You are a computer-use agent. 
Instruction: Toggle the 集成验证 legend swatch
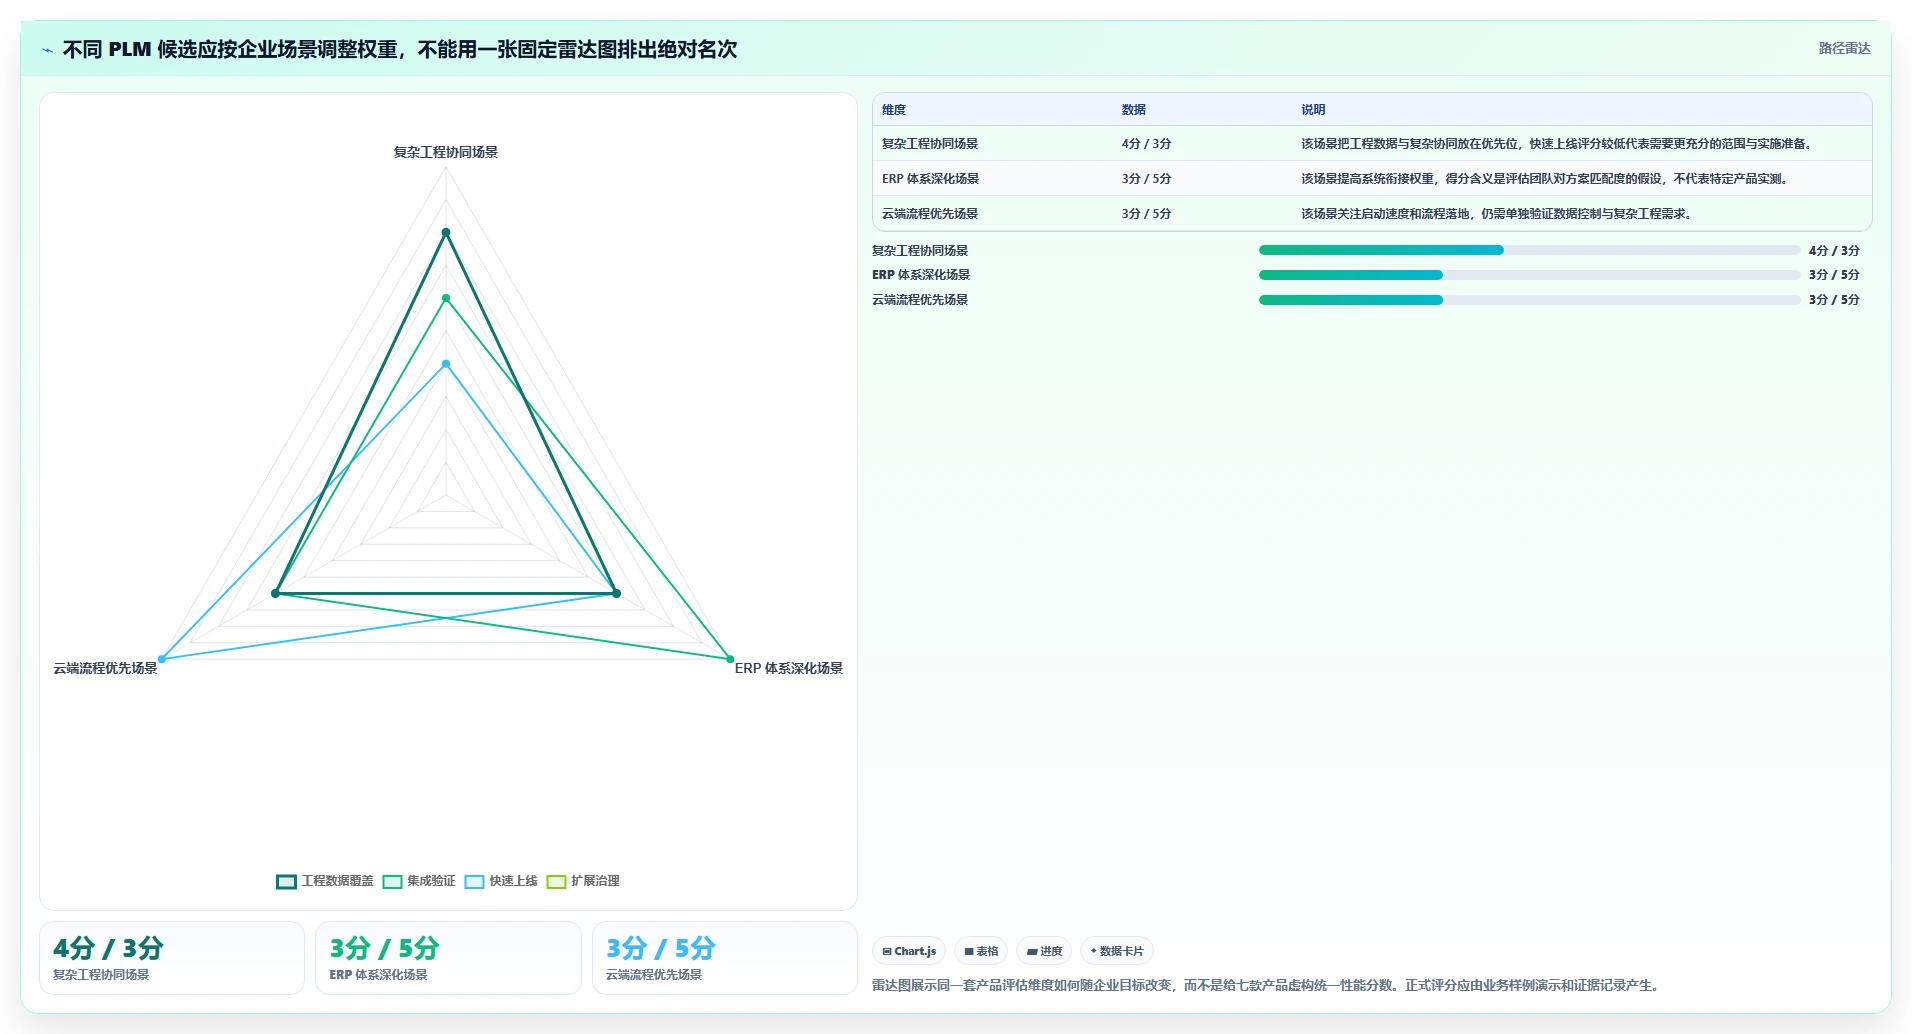click(392, 881)
